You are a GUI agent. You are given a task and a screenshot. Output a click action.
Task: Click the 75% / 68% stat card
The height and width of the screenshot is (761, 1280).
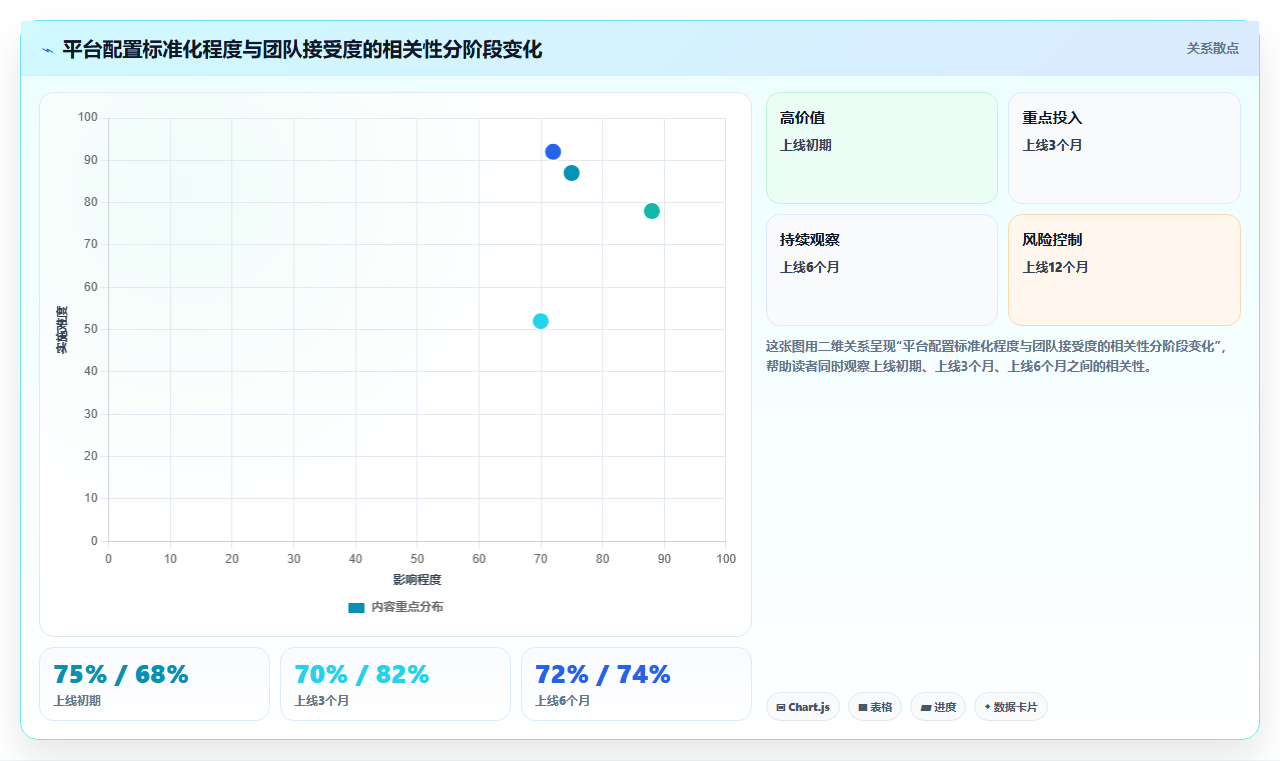[154, 684]
